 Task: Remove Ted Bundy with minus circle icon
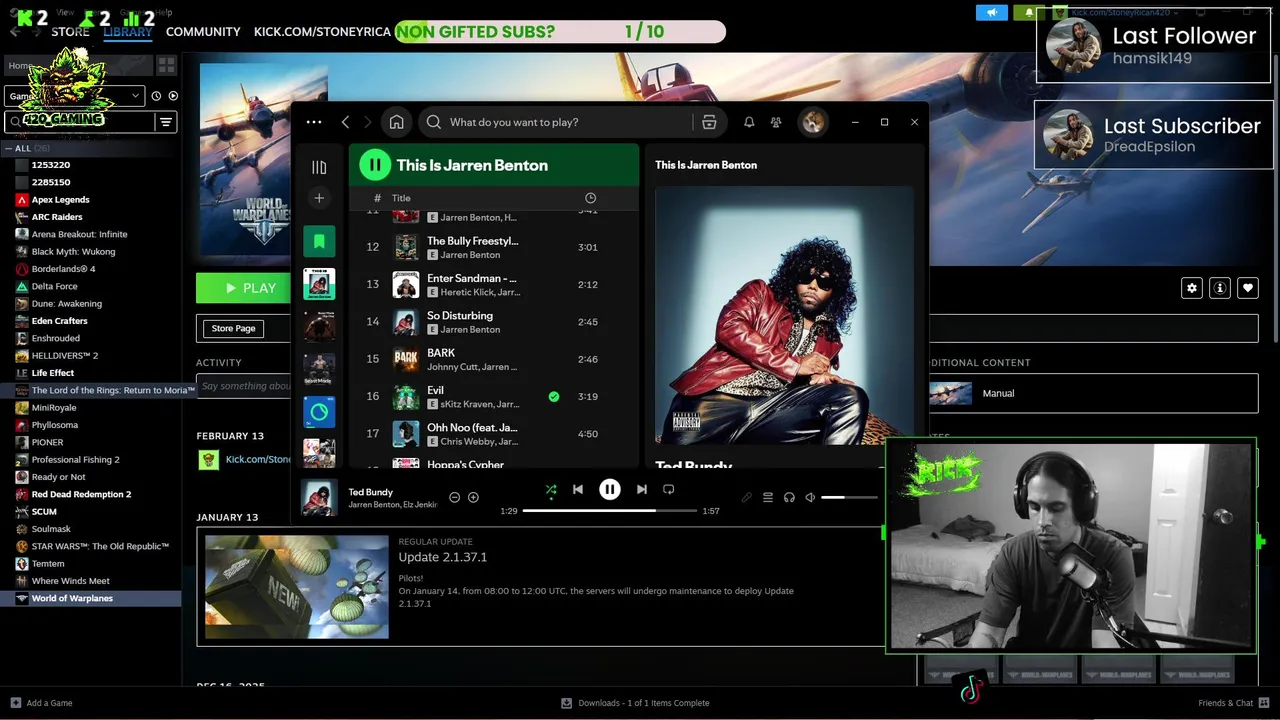pos(454,497)
